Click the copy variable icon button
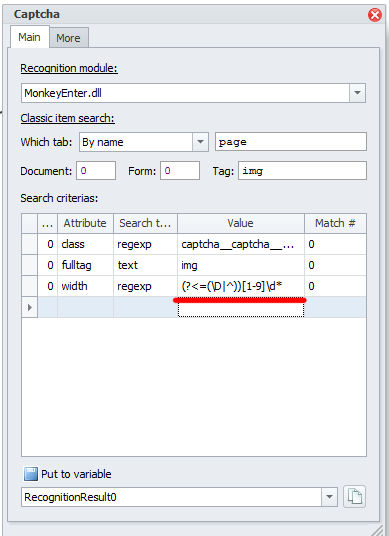This screenshot has height=536, width=389. point(354,496)
